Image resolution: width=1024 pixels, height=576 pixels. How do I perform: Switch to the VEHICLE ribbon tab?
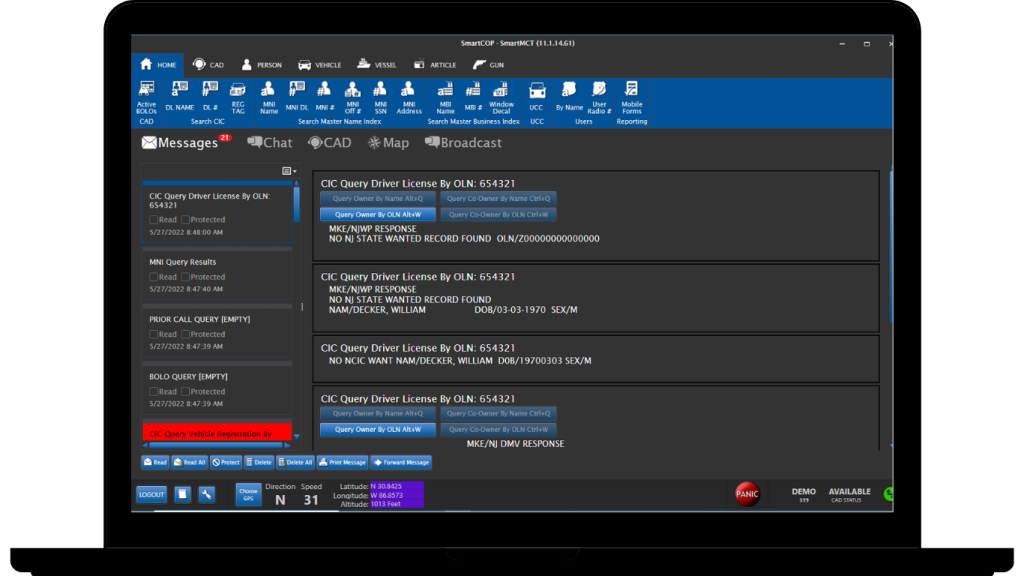[x=320, y=65]
